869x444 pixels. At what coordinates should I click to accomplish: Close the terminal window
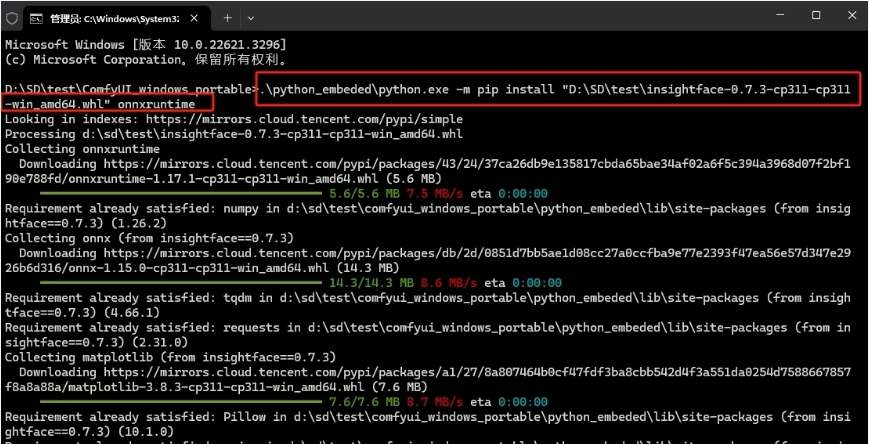(850, 16)
